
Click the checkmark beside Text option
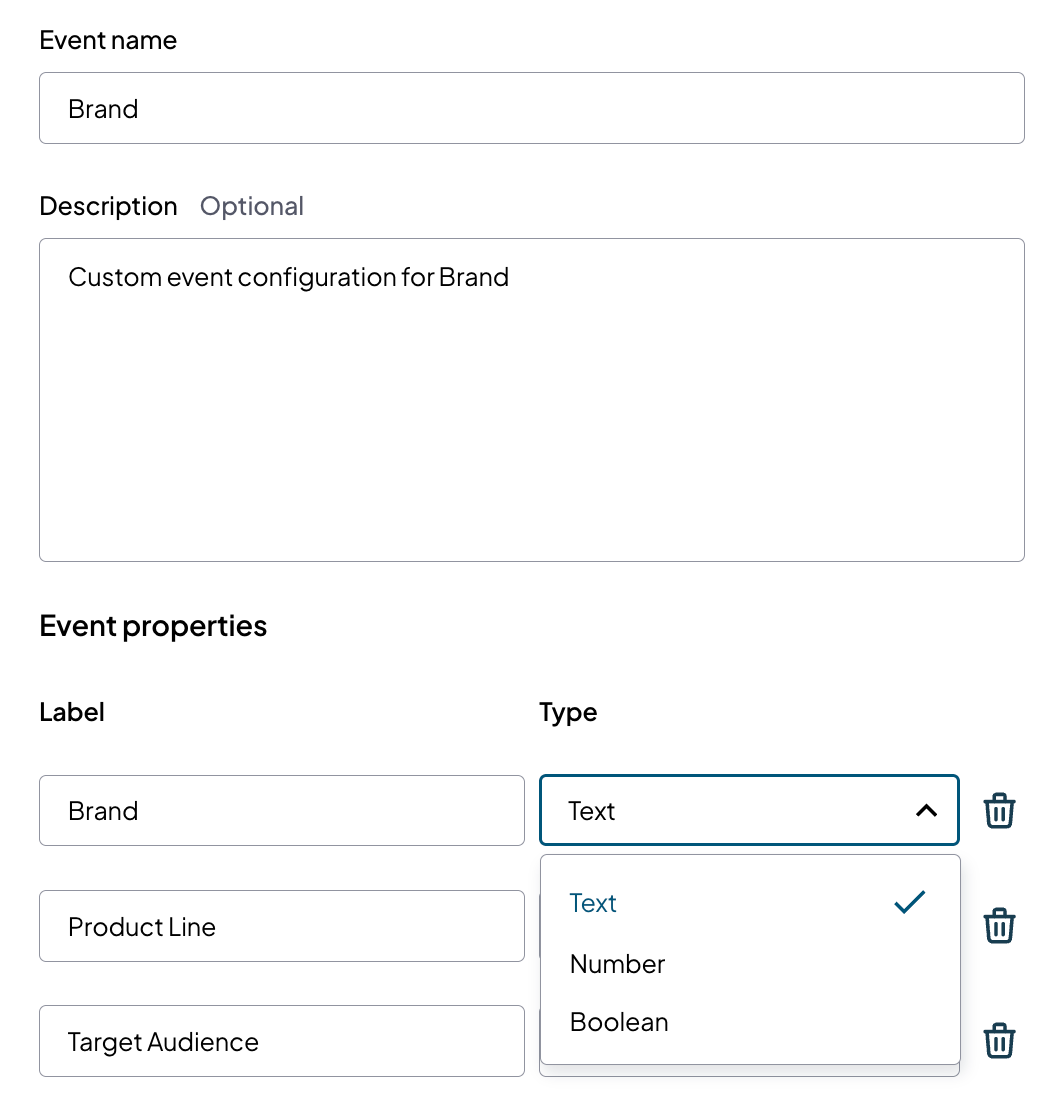point(909,903)
